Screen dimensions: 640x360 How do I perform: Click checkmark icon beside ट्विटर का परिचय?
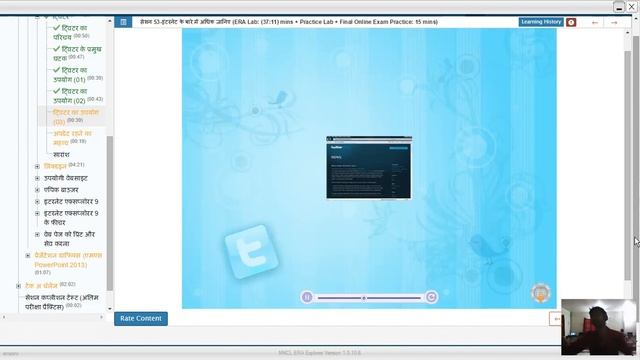point(57,28)
